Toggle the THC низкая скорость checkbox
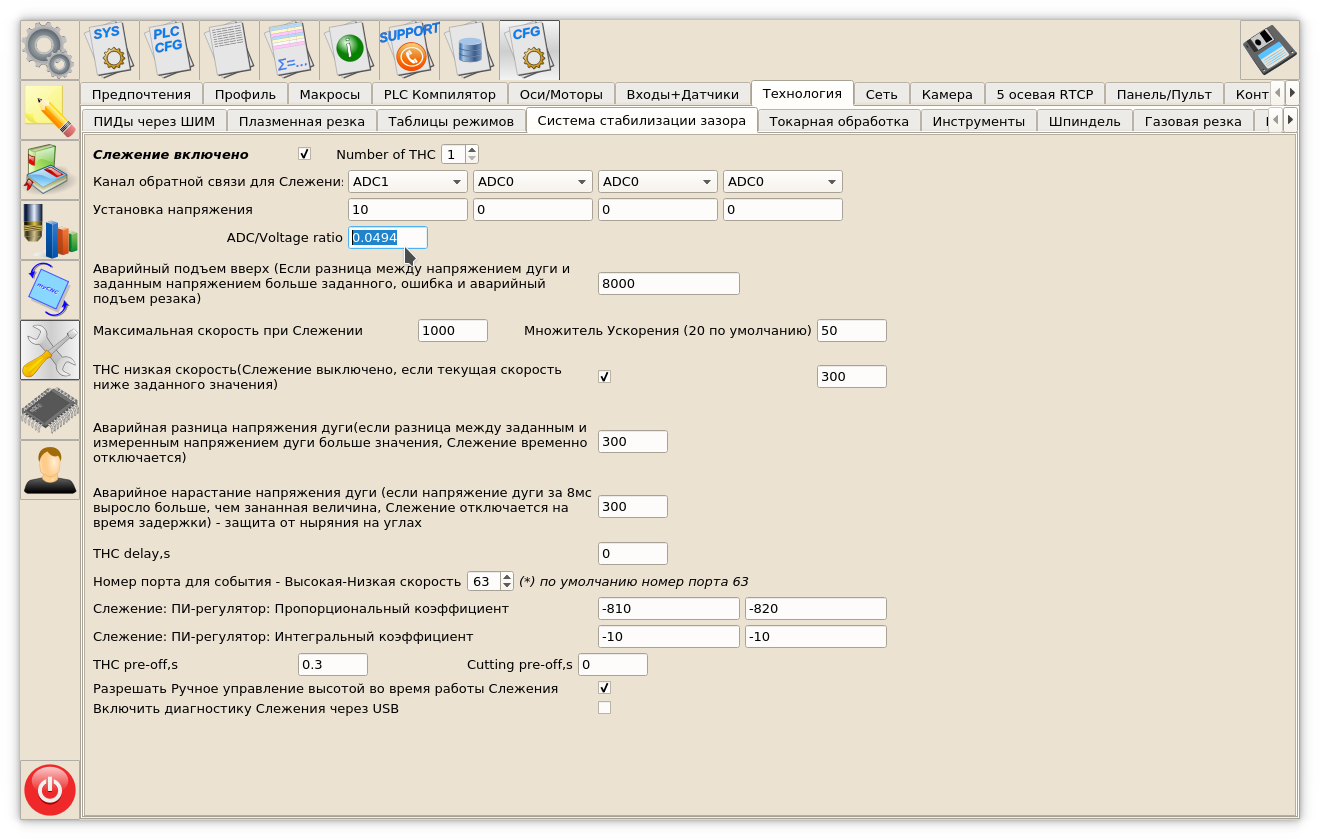Screen dimensions: 1320x840 click(x=604, y=376)
